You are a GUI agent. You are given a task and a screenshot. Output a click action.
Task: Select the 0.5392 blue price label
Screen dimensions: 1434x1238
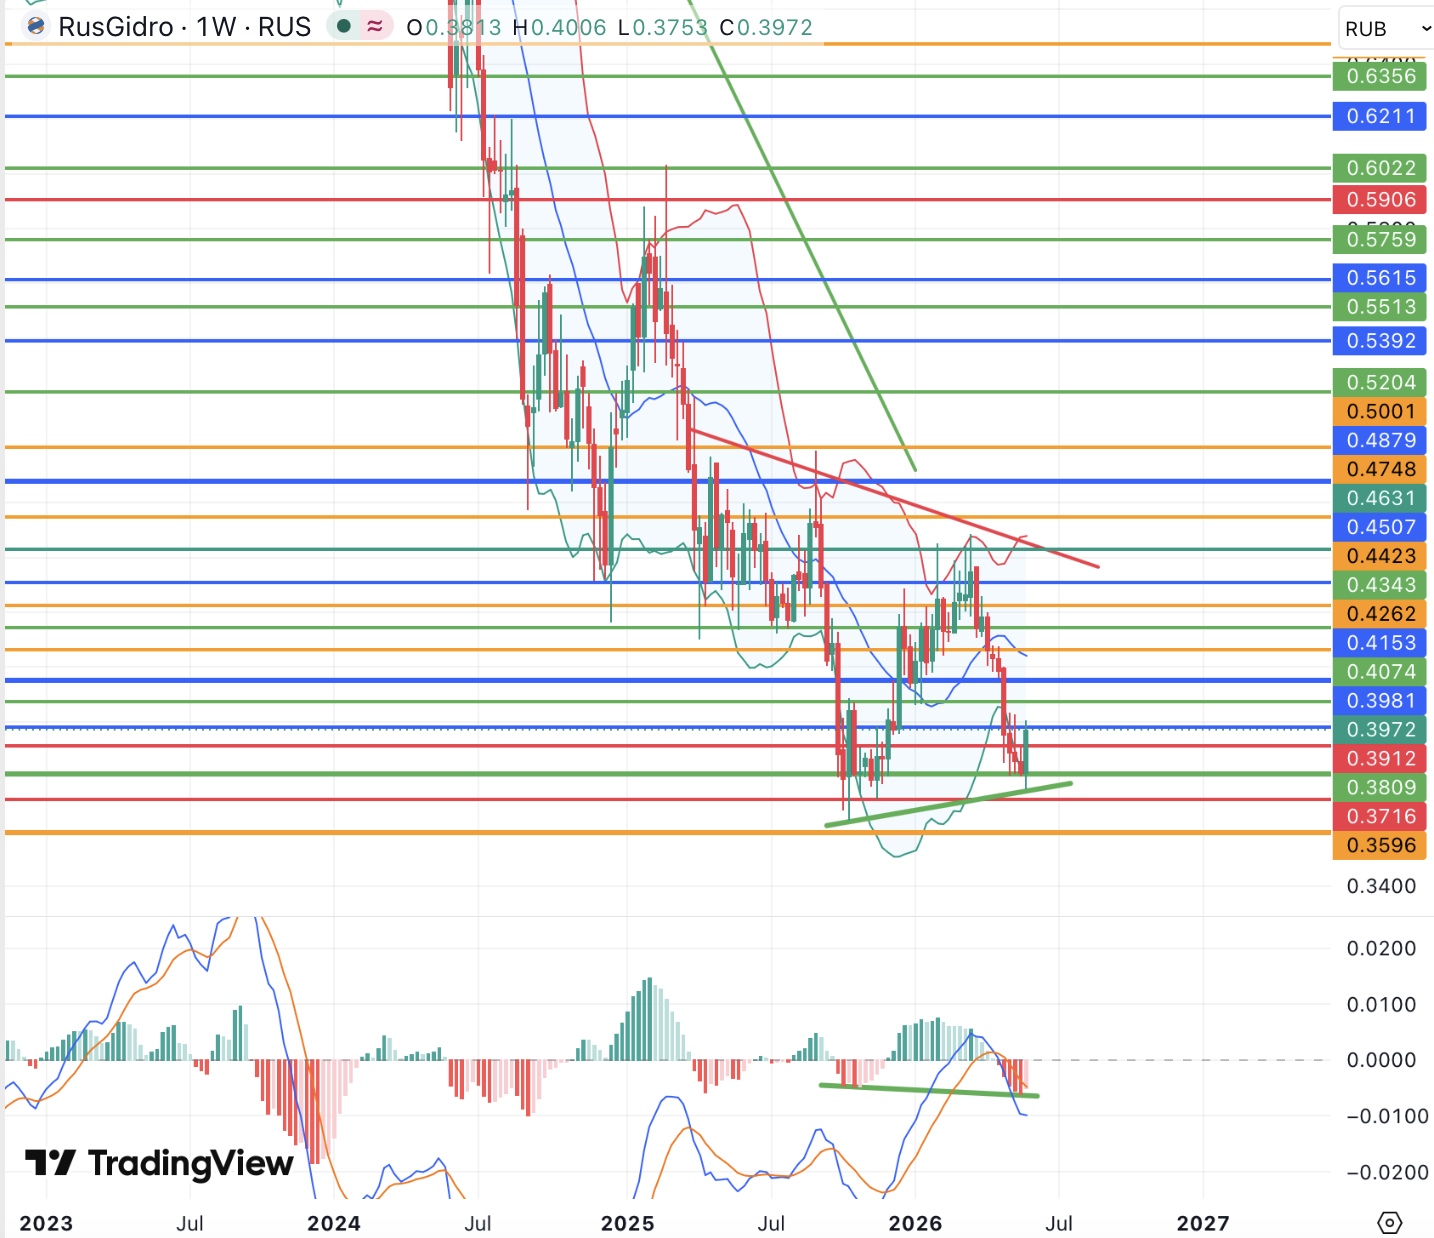(1381, 341)
